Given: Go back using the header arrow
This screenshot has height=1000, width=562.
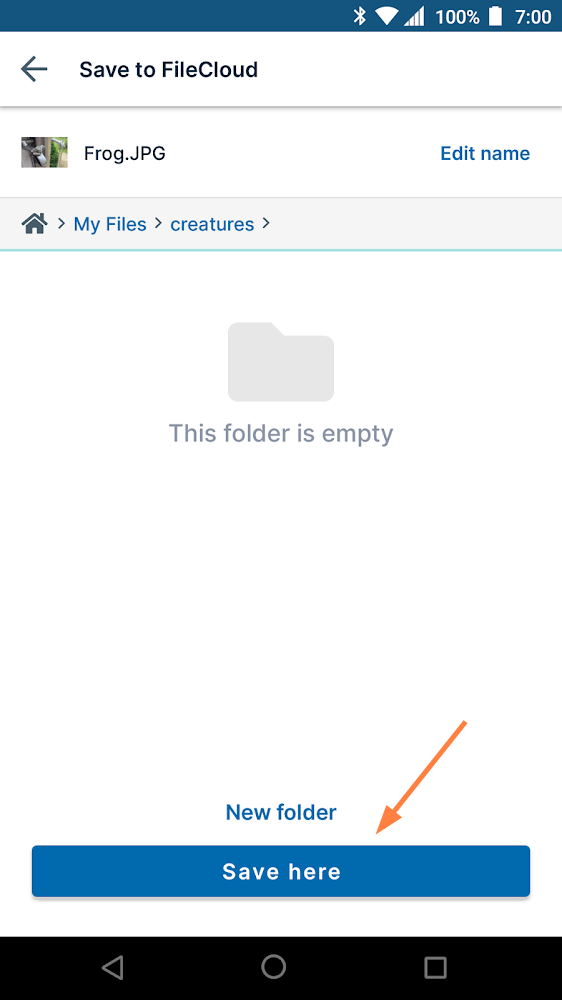Looking at the screenshot, I should (x=34, y=69).
